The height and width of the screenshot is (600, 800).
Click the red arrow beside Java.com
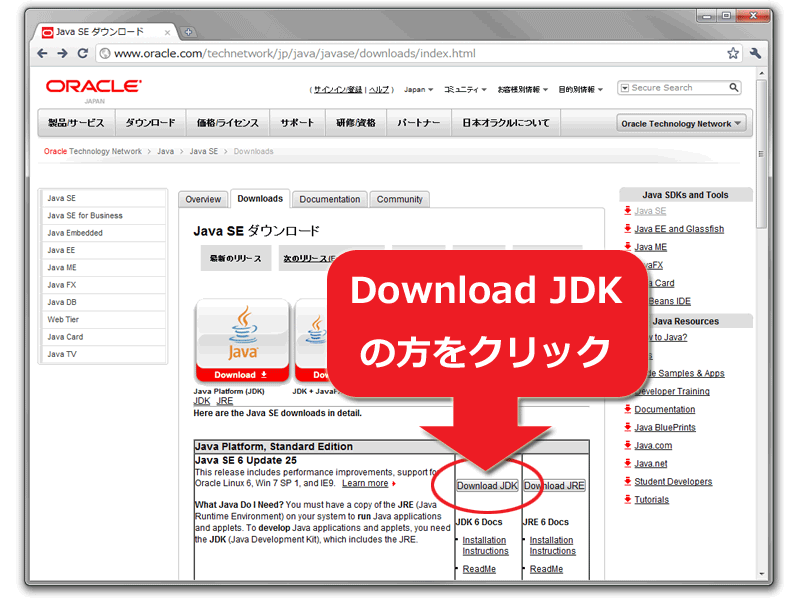pos(628,445)
